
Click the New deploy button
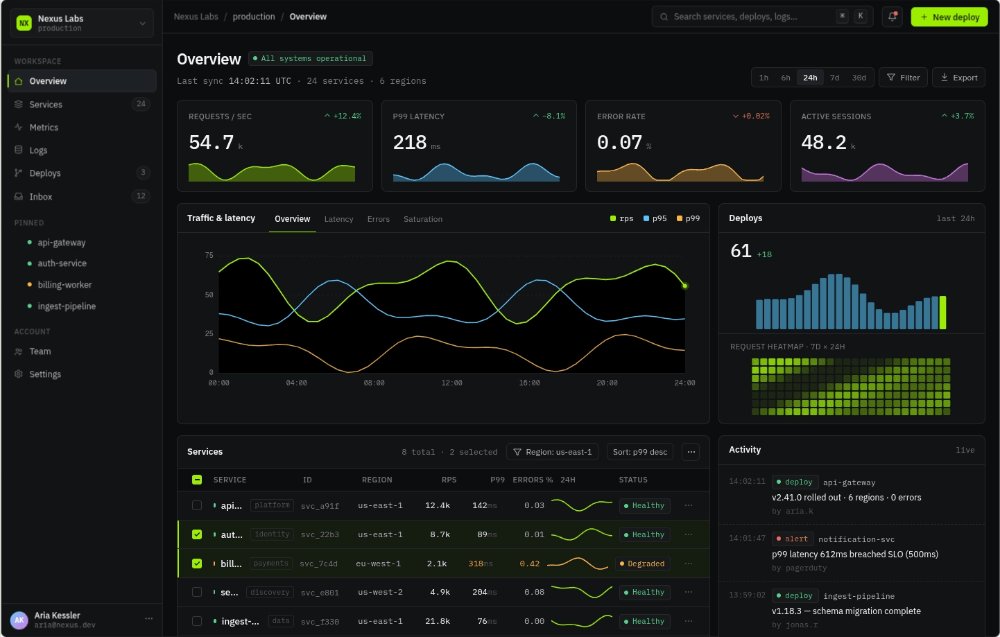pyautogui.click(x=949, y=17)
